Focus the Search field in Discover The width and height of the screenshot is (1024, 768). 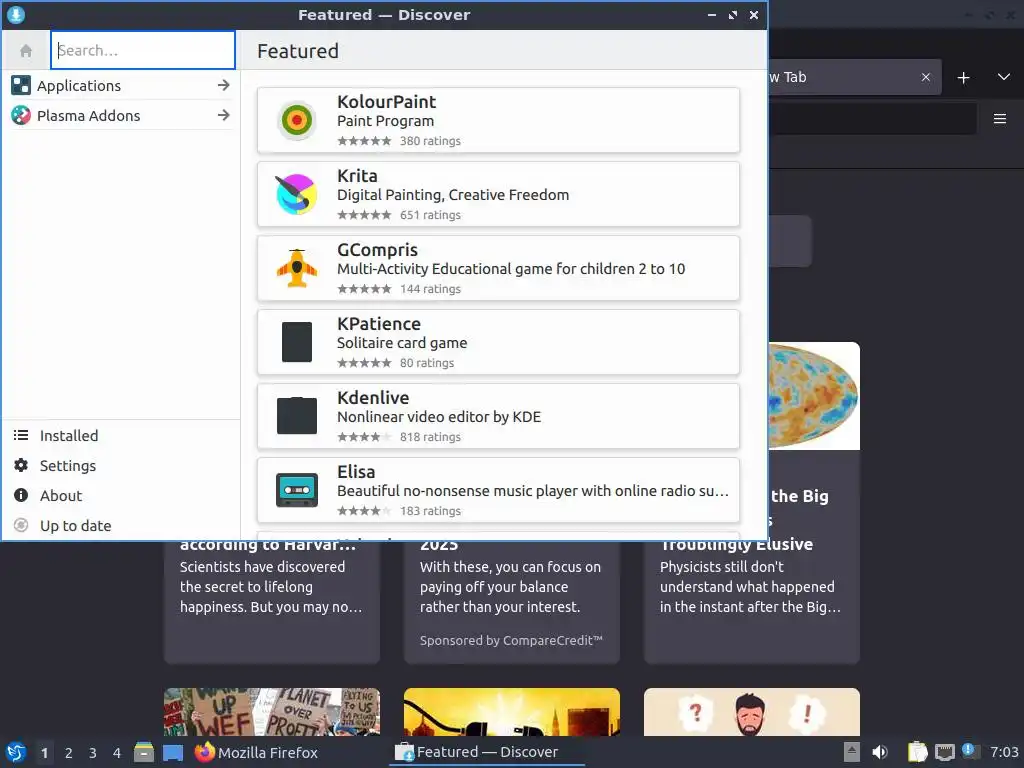[x=143, y=50]
